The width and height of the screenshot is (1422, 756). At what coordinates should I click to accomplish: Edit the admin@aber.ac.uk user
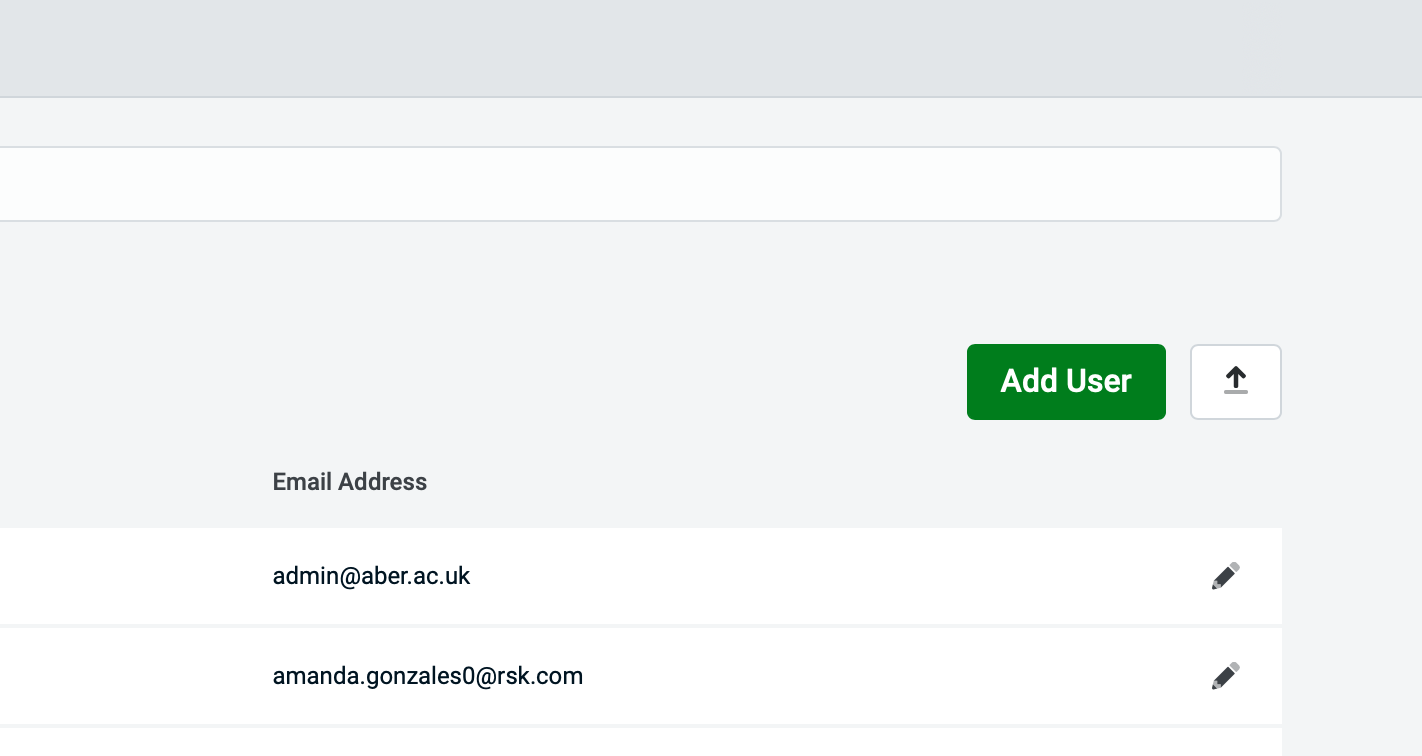click(x=1225, y=576)
